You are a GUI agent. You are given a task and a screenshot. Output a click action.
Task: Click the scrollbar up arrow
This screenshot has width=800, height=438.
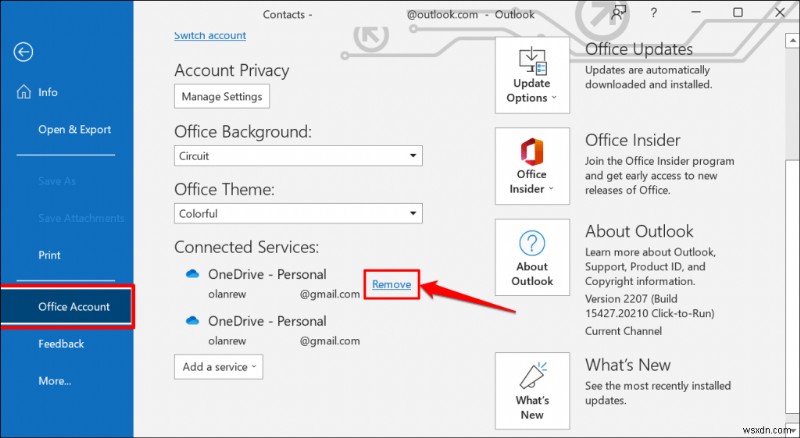792,40
